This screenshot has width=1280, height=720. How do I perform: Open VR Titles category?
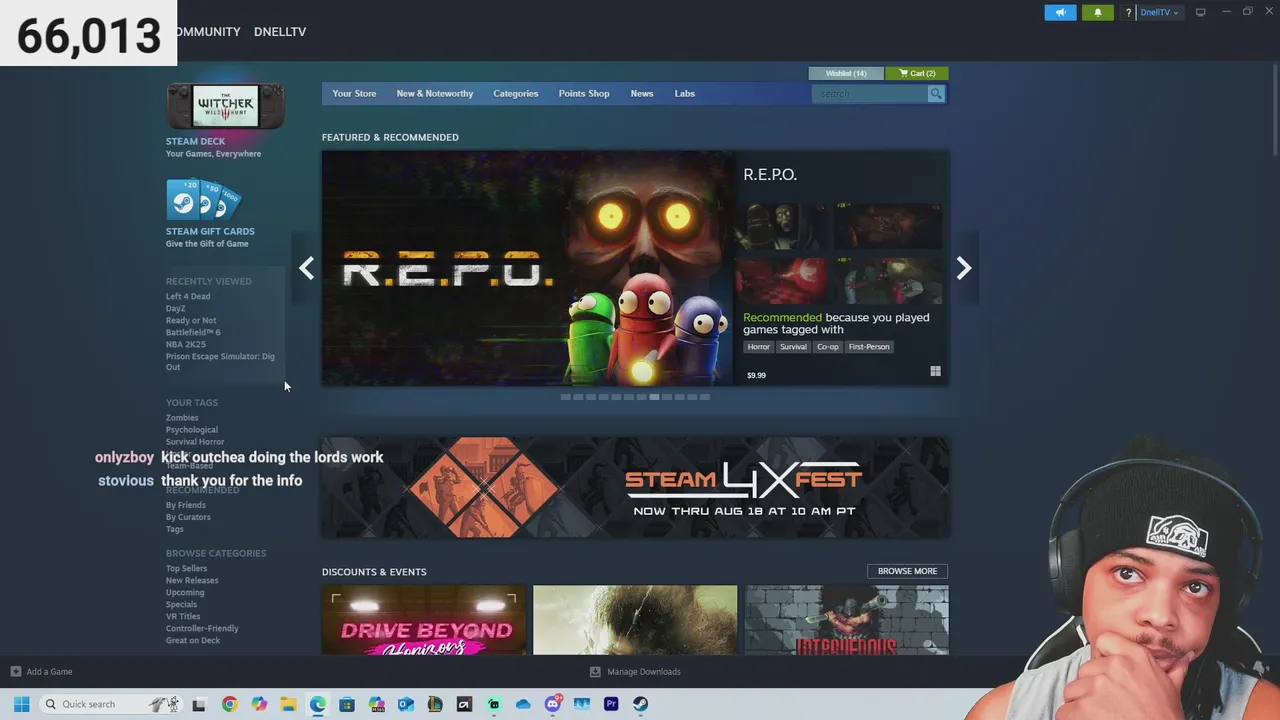coord(183,617)
